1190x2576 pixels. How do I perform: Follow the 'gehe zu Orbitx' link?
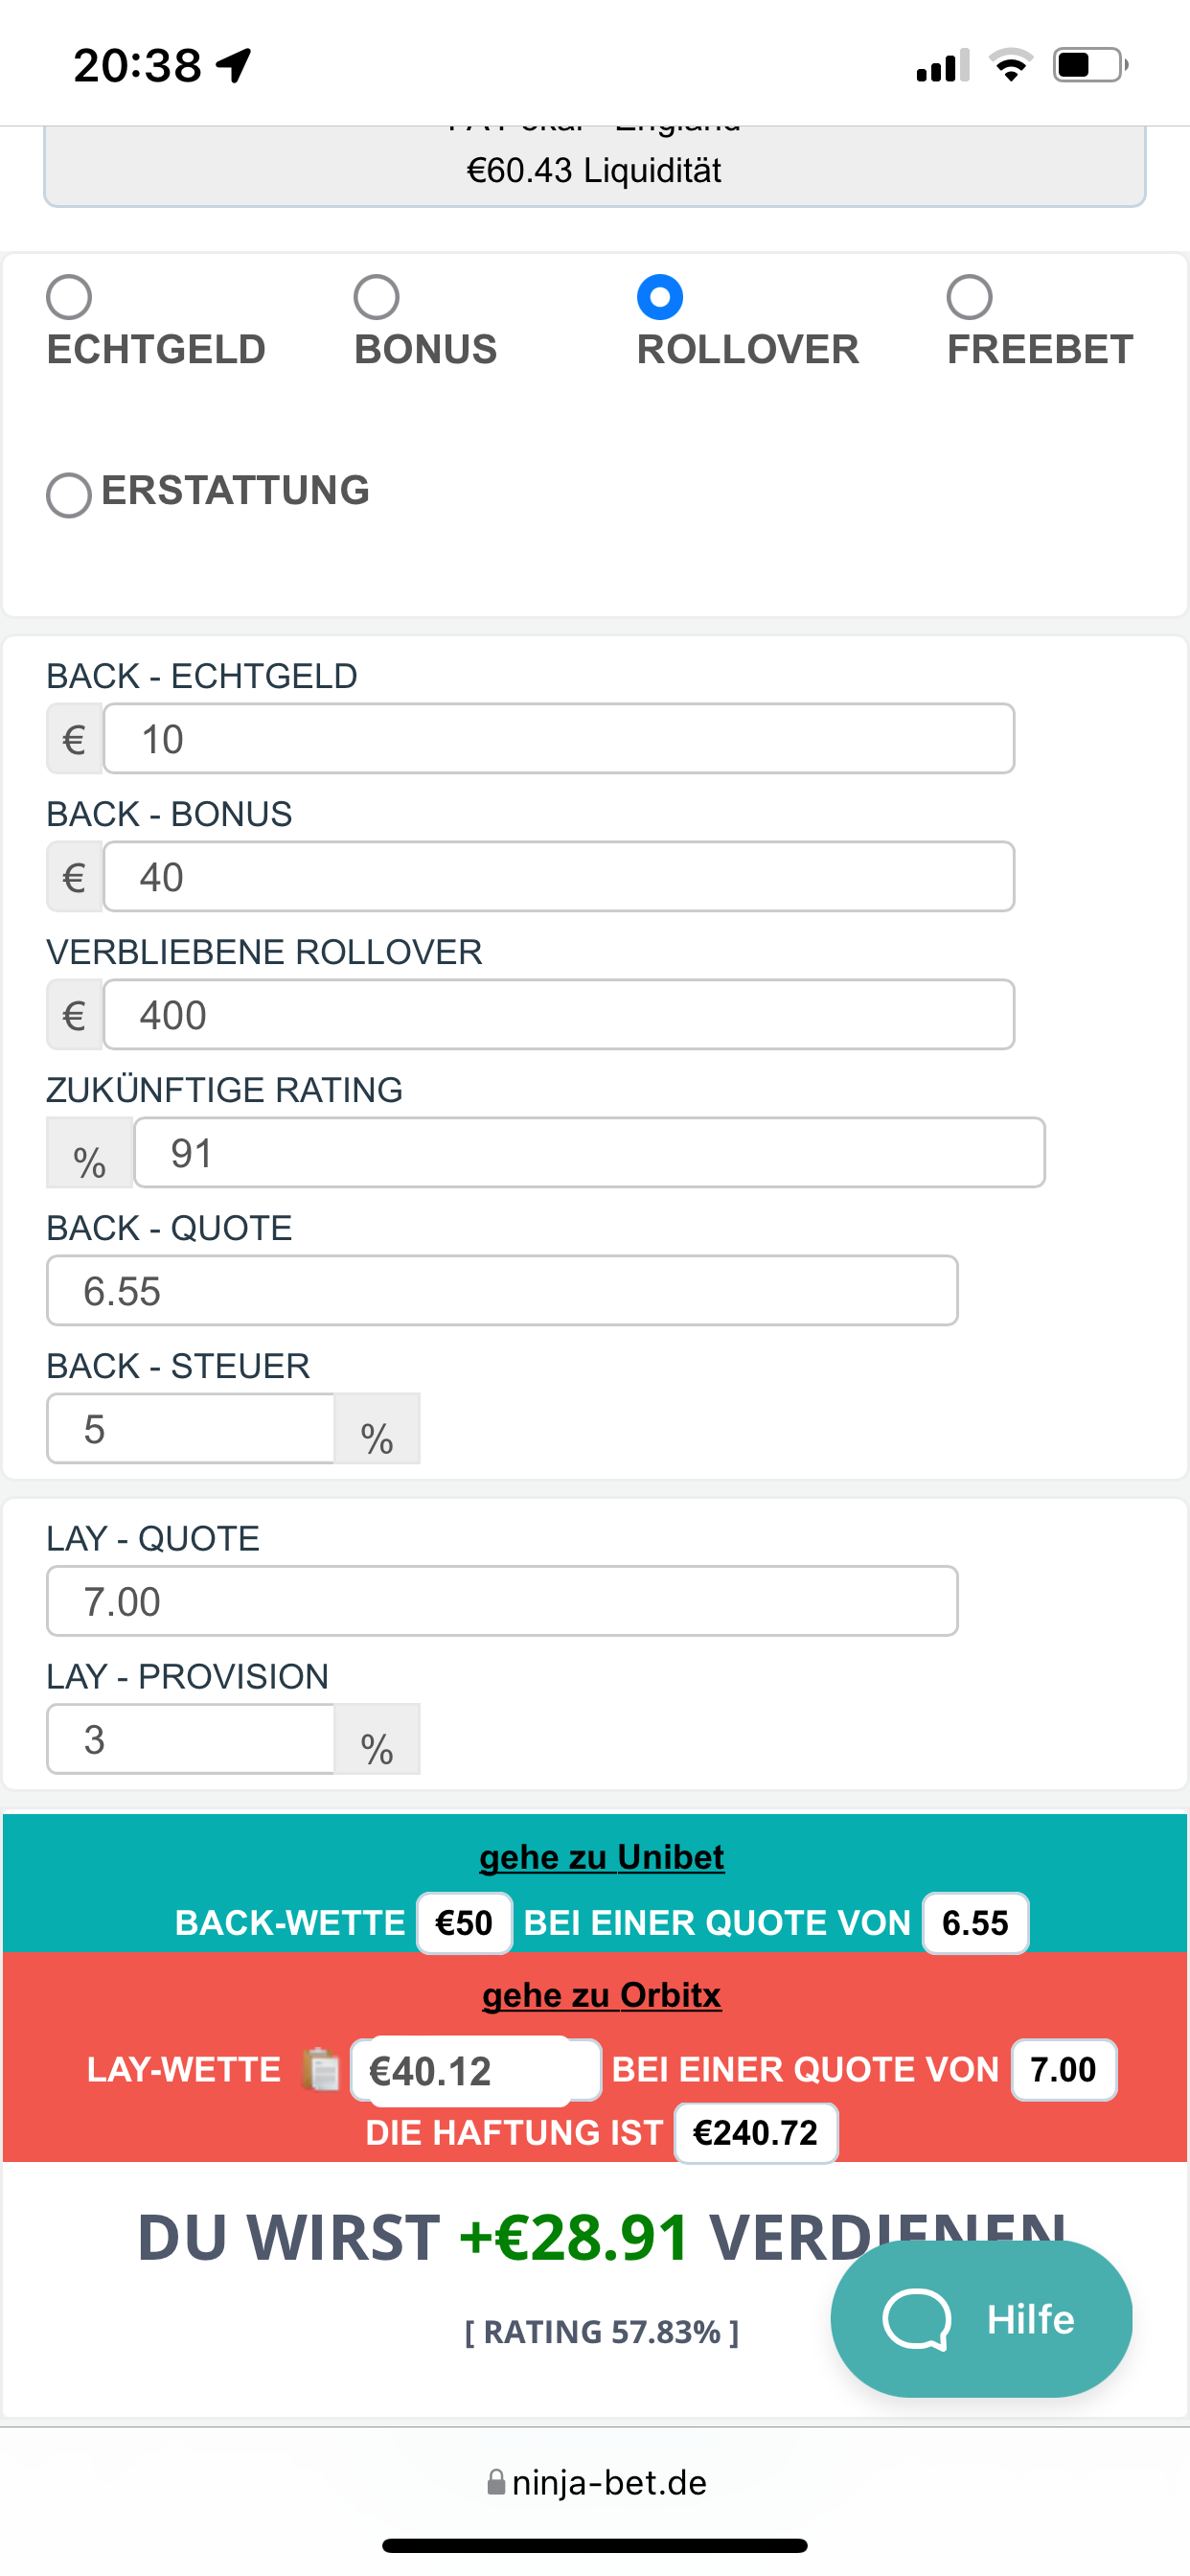coord(601,1995)
